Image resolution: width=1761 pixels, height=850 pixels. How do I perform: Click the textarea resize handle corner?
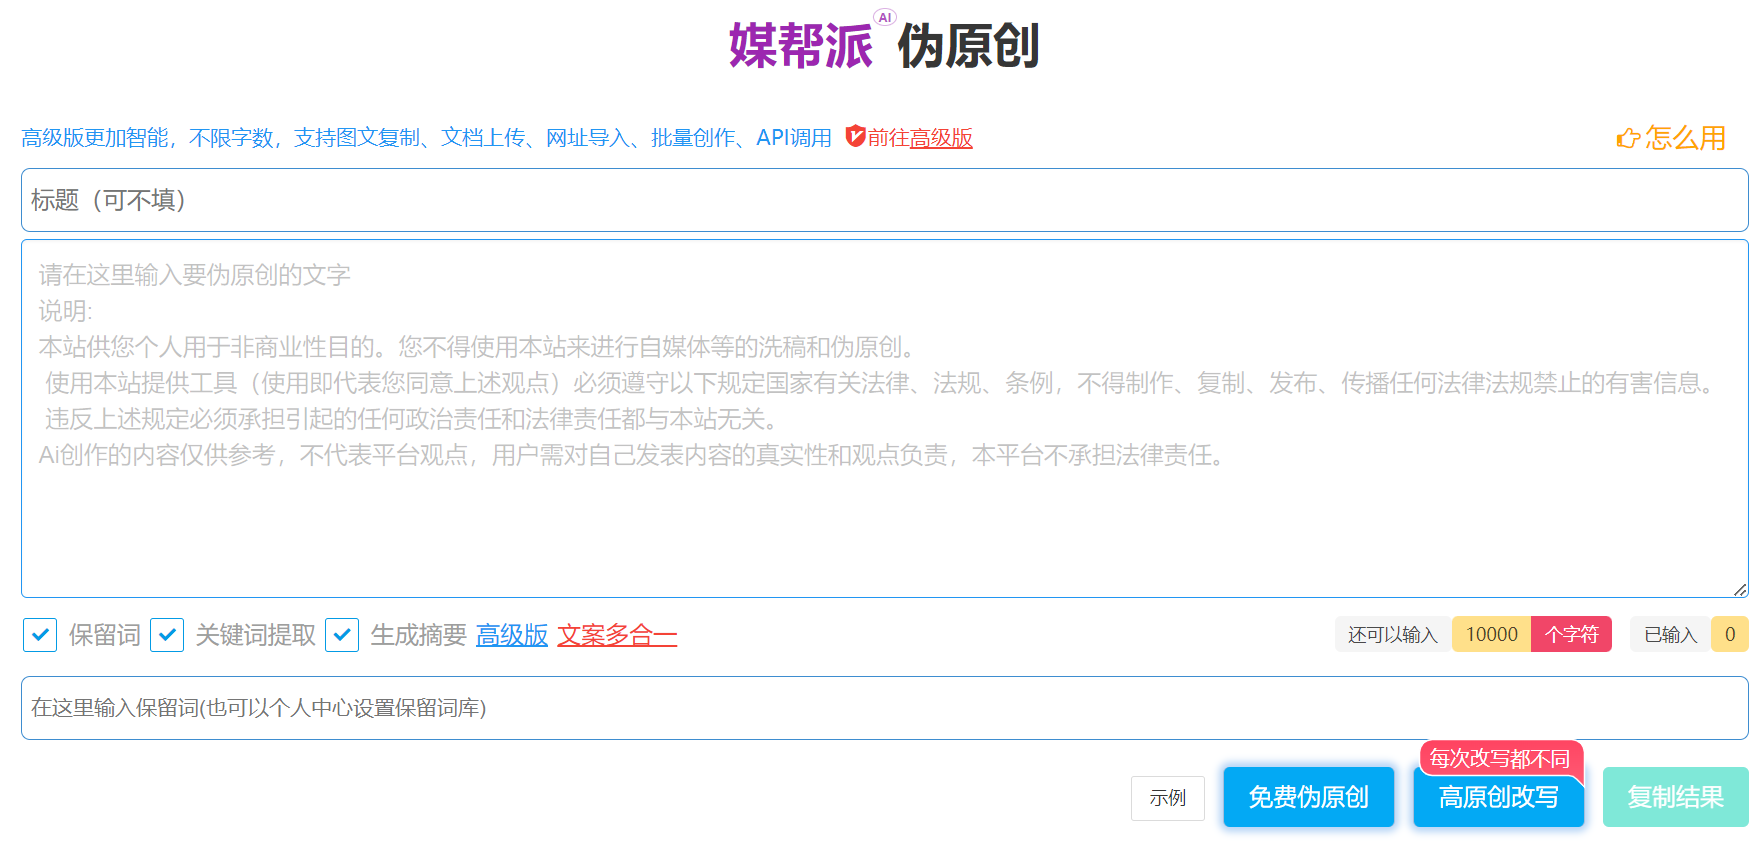1740,590
